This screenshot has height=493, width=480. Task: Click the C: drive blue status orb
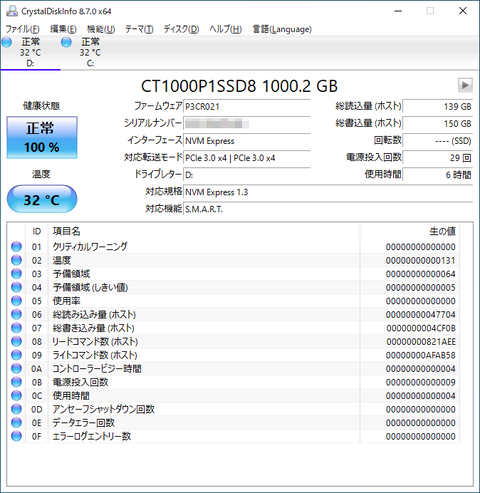click(x=66, y=42)
